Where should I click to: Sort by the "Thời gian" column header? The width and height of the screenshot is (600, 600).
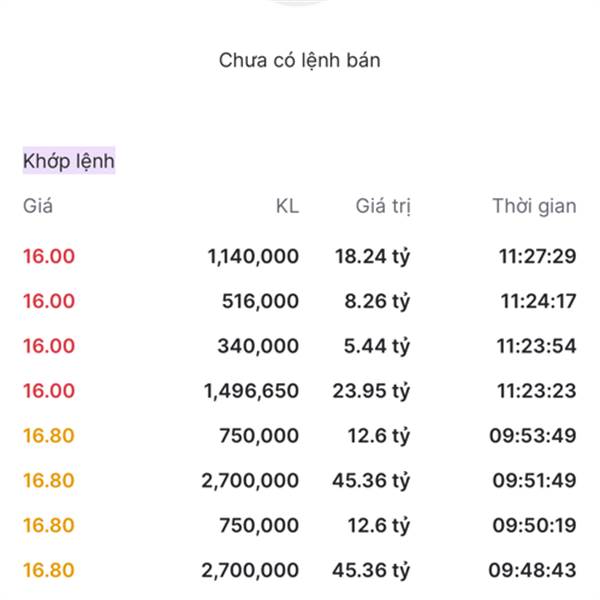[534, 207]
